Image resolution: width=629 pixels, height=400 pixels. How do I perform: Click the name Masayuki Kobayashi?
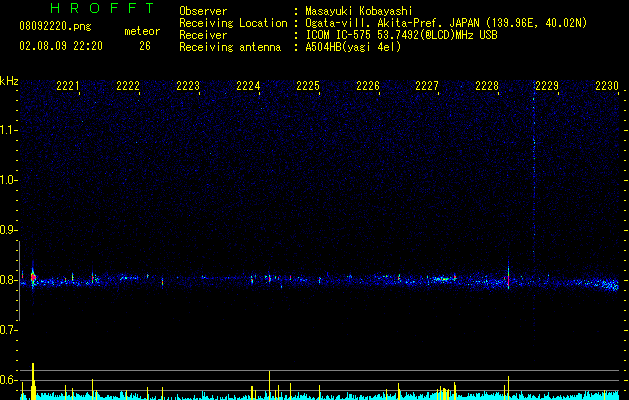(359, 11)
